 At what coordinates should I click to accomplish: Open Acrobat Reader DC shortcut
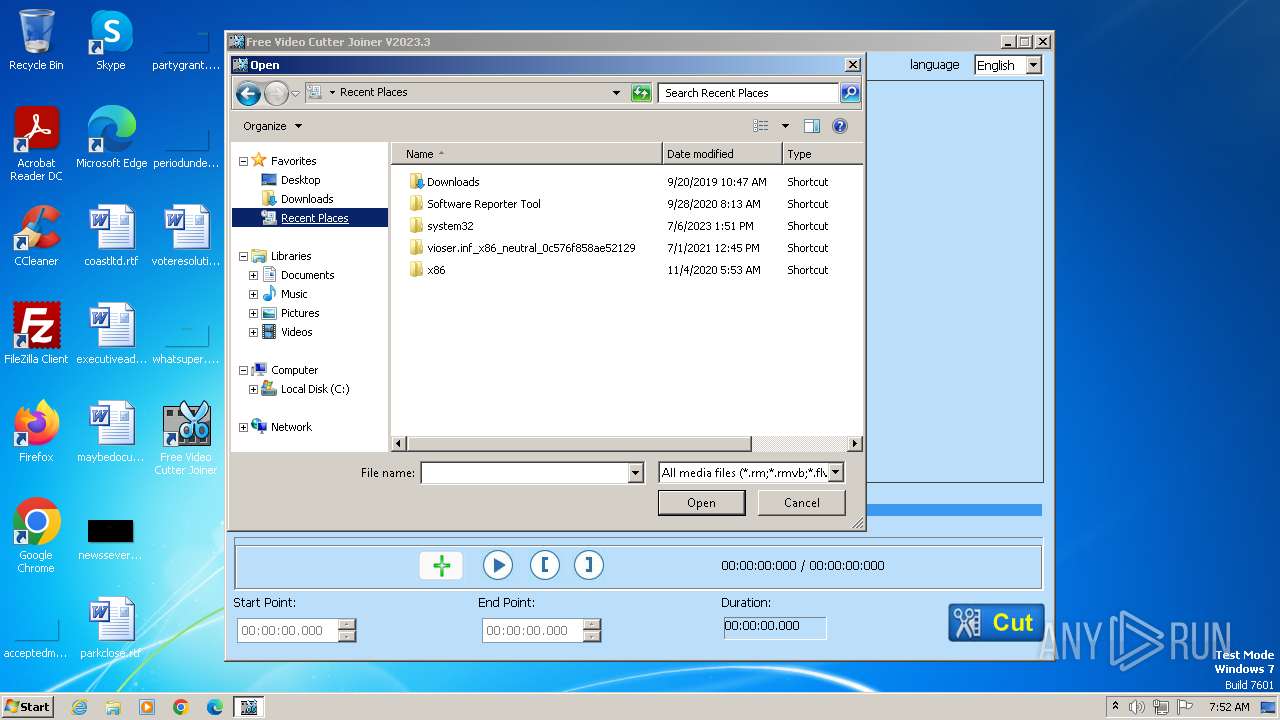tap(36, 145)
